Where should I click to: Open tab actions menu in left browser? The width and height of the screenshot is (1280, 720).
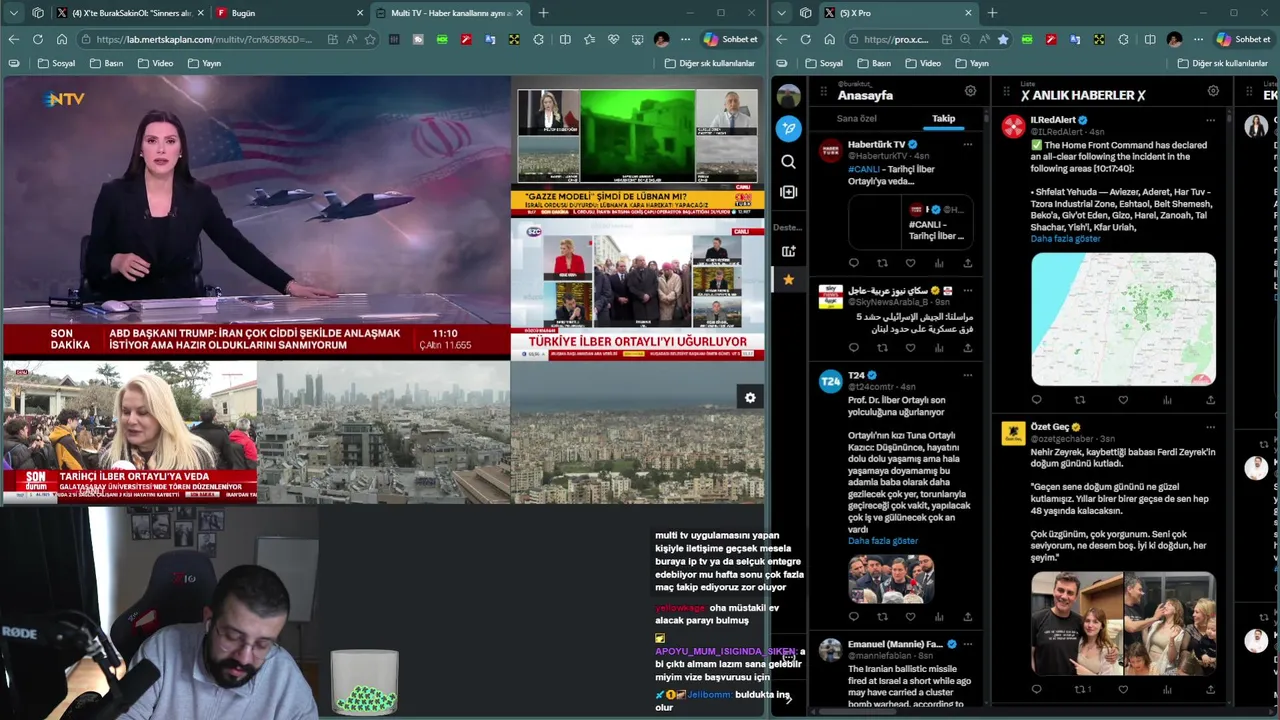tap(13, 13)
